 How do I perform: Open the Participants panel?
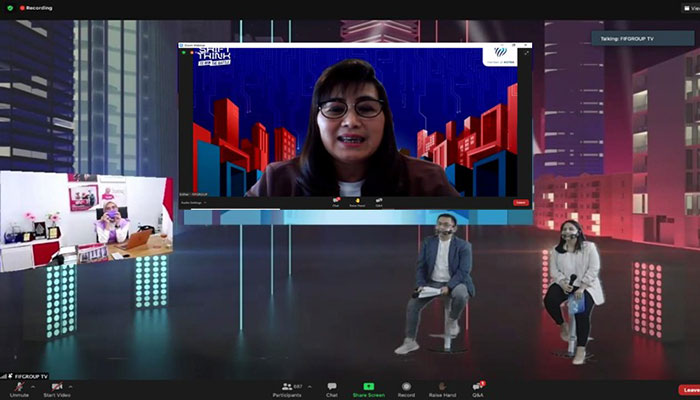click(287, 386)
